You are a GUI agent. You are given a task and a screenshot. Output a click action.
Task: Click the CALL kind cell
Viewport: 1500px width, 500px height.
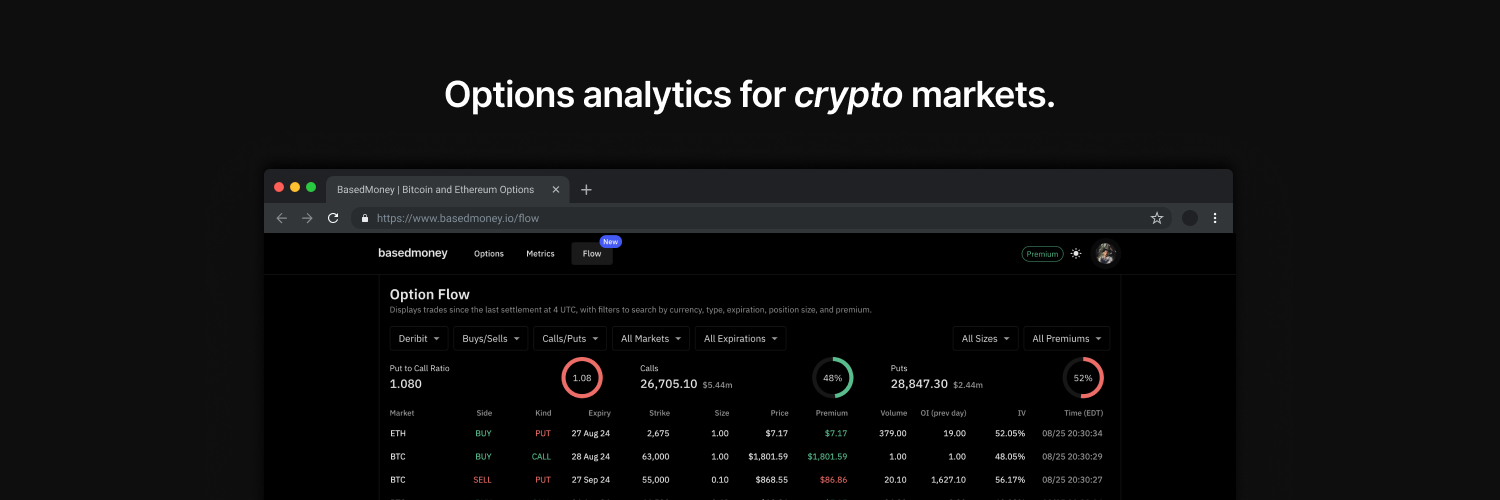[x=541, y=456]
